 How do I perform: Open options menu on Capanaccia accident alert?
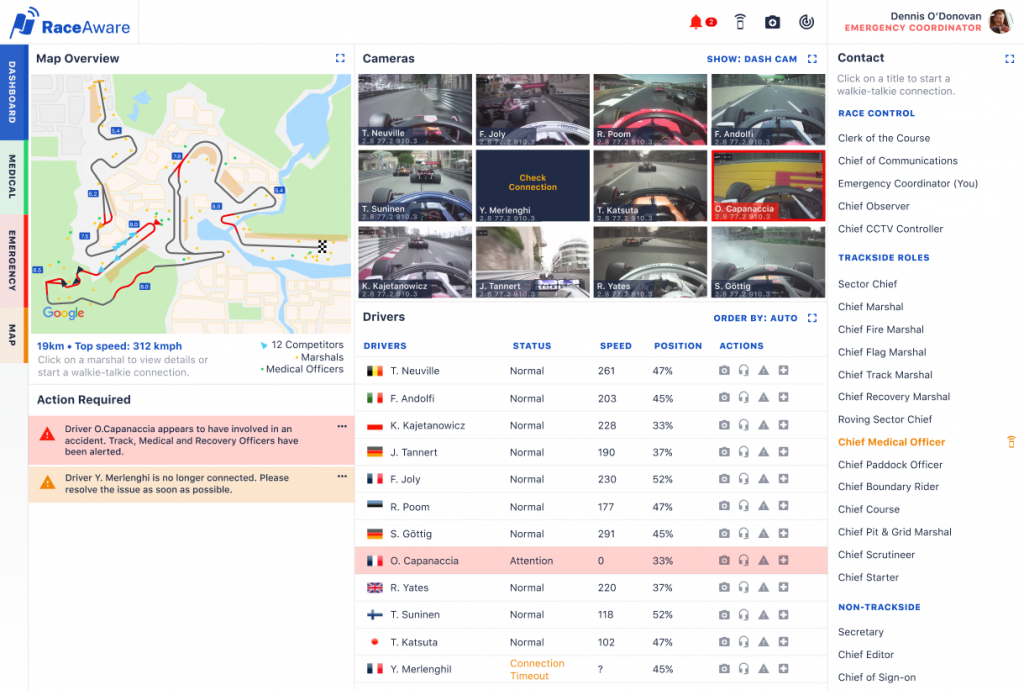(x=342, y=427)
